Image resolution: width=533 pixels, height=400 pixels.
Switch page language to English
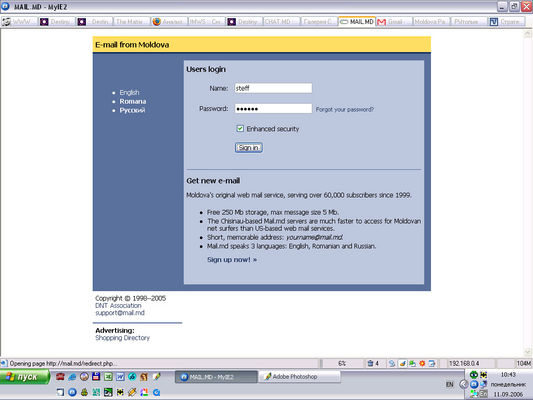(x=129, y=92)
